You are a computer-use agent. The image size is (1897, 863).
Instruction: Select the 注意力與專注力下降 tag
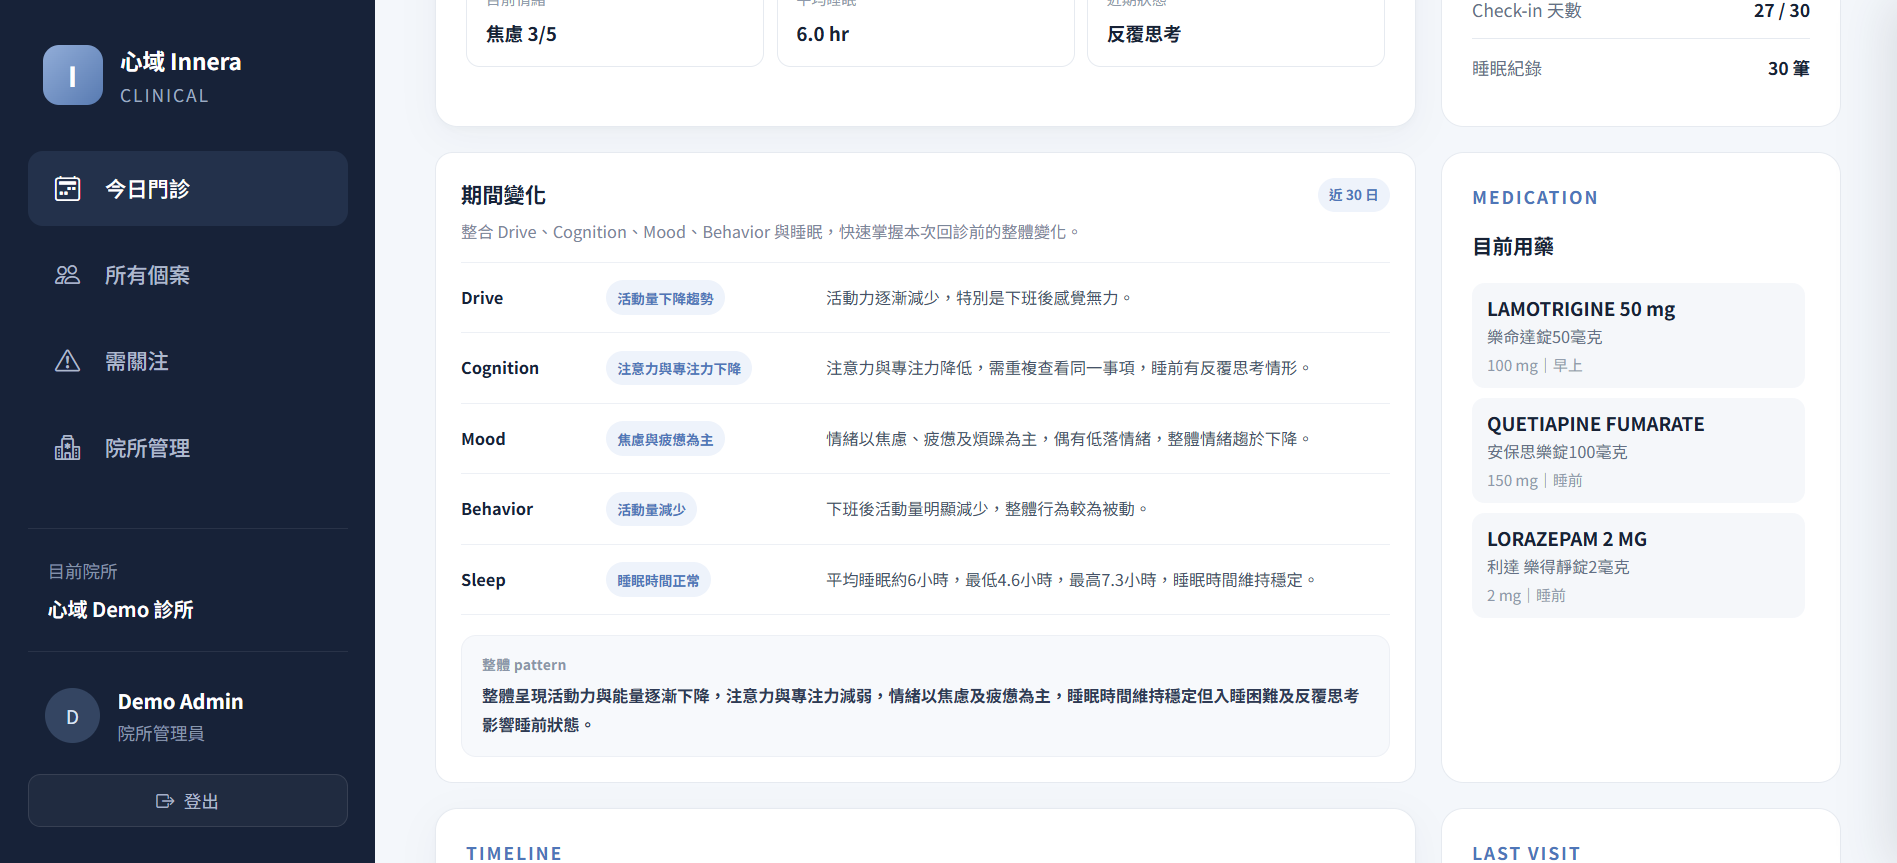pos(679,368)
